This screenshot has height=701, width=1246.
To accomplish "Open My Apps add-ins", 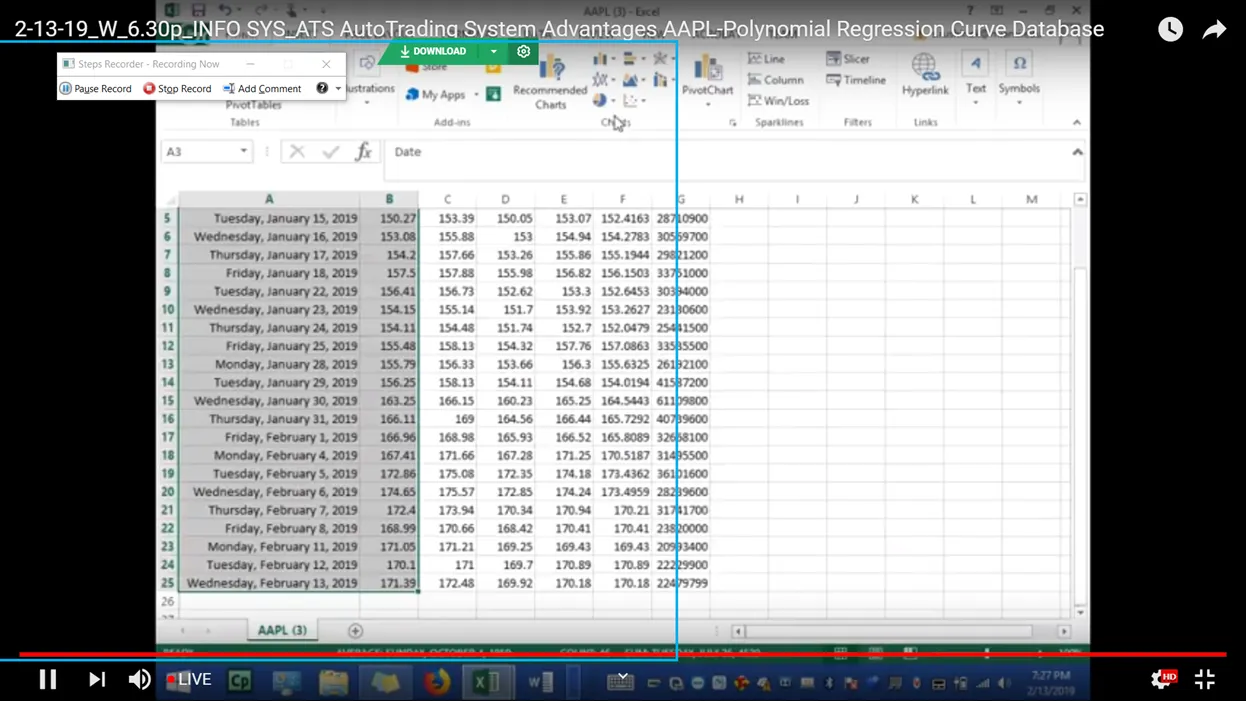I will (435, 94).
